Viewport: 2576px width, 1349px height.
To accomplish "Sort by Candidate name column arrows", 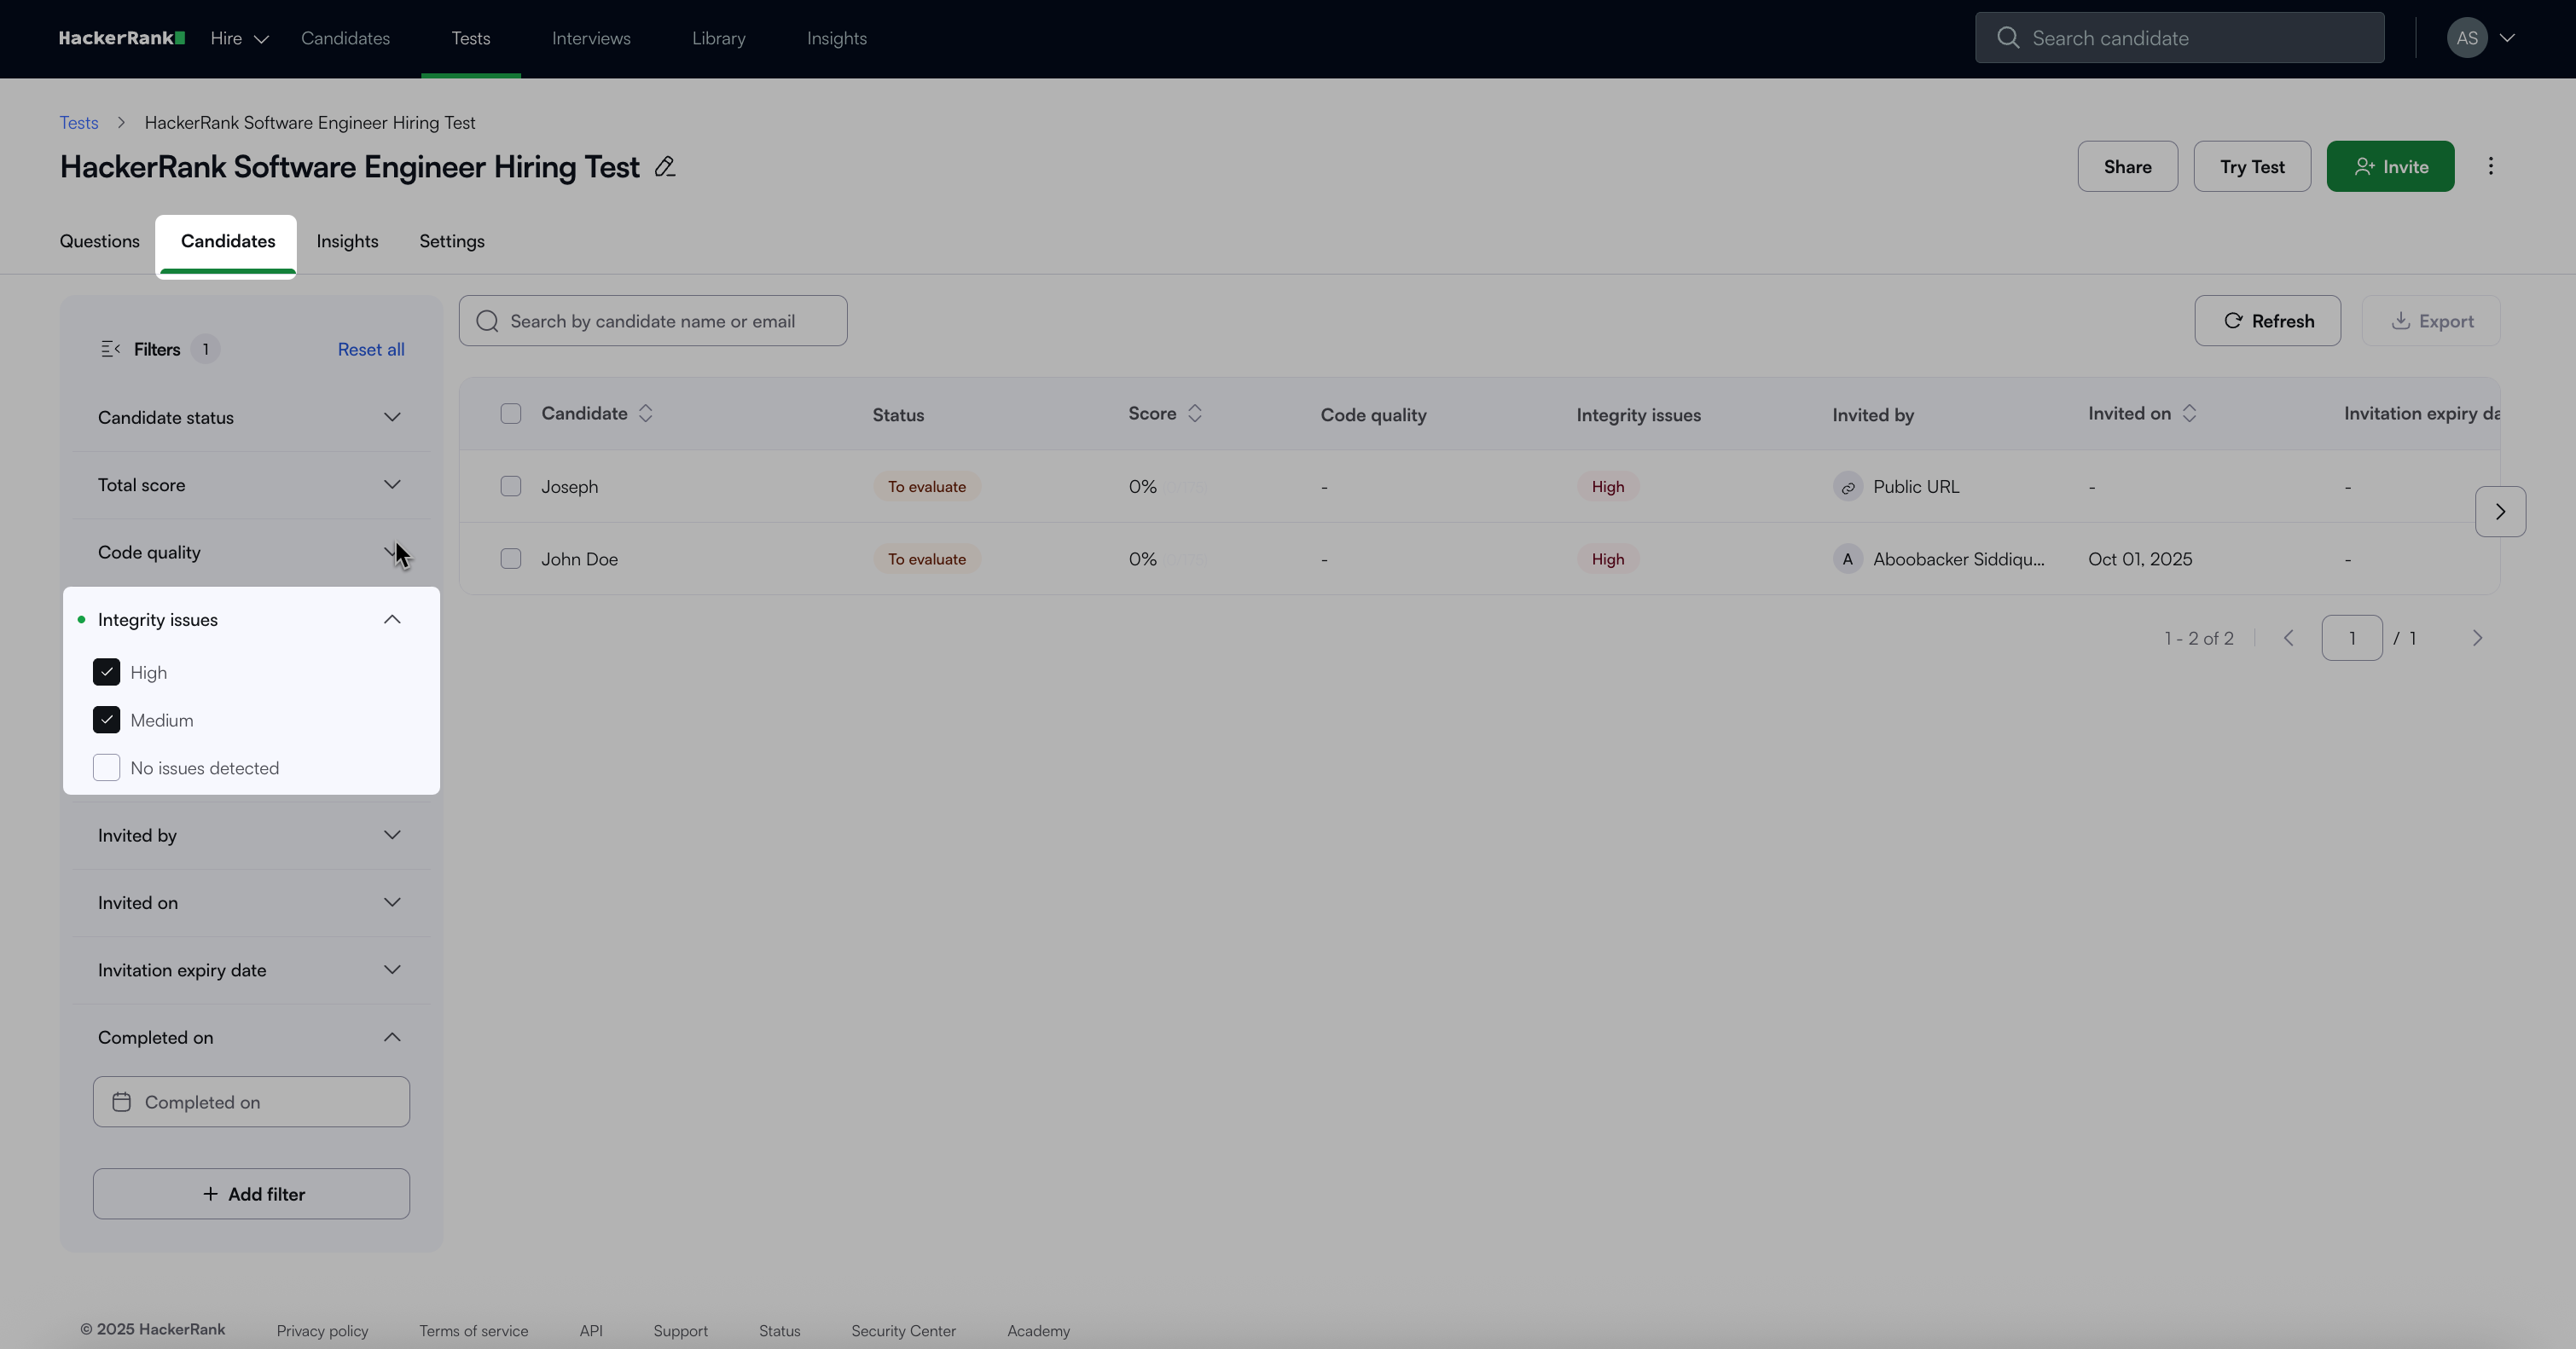I will [x=646, y=414].
